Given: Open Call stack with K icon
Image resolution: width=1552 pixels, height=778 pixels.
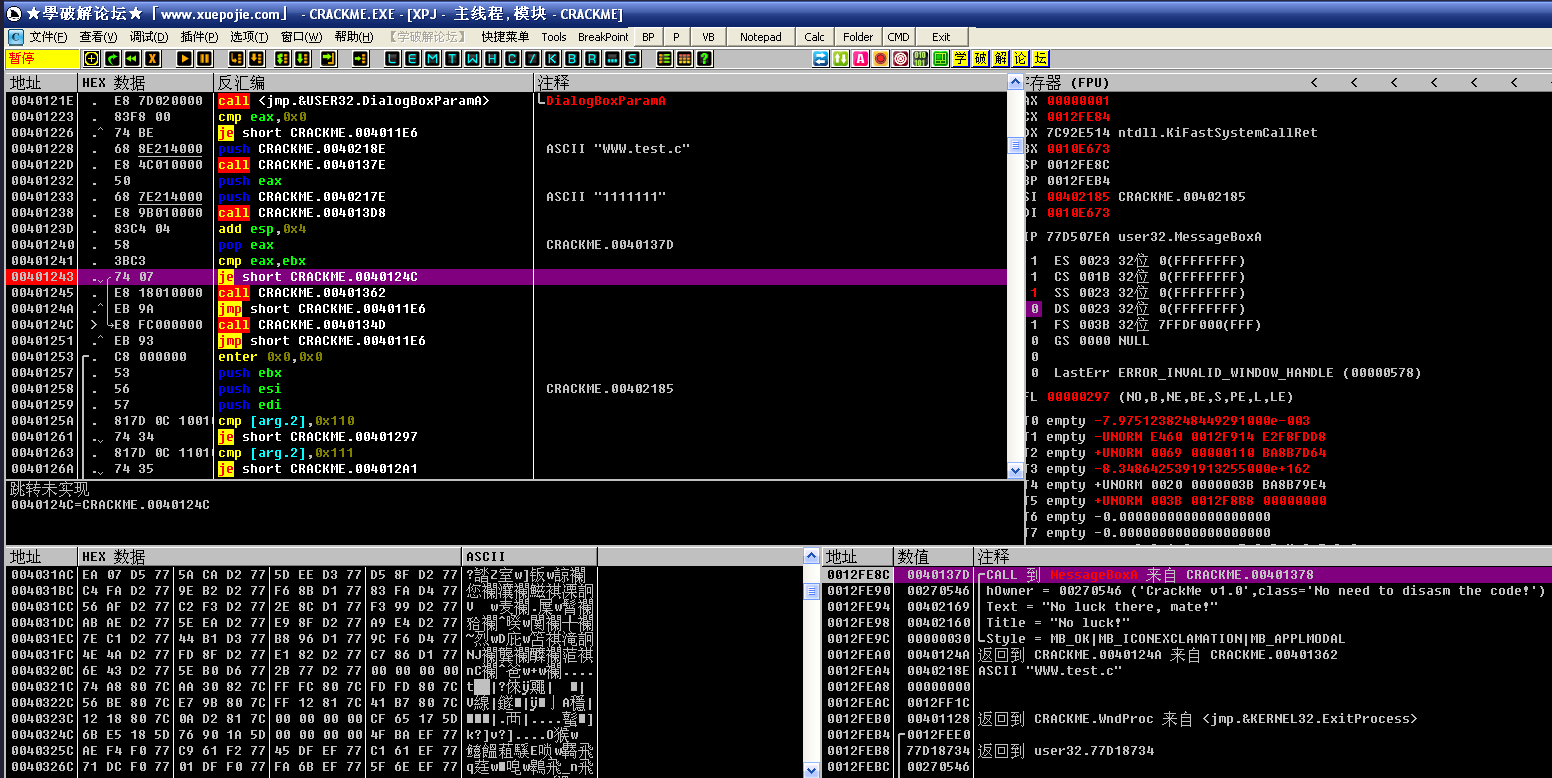Looking at the screenshot, I should tap(552, 59).
